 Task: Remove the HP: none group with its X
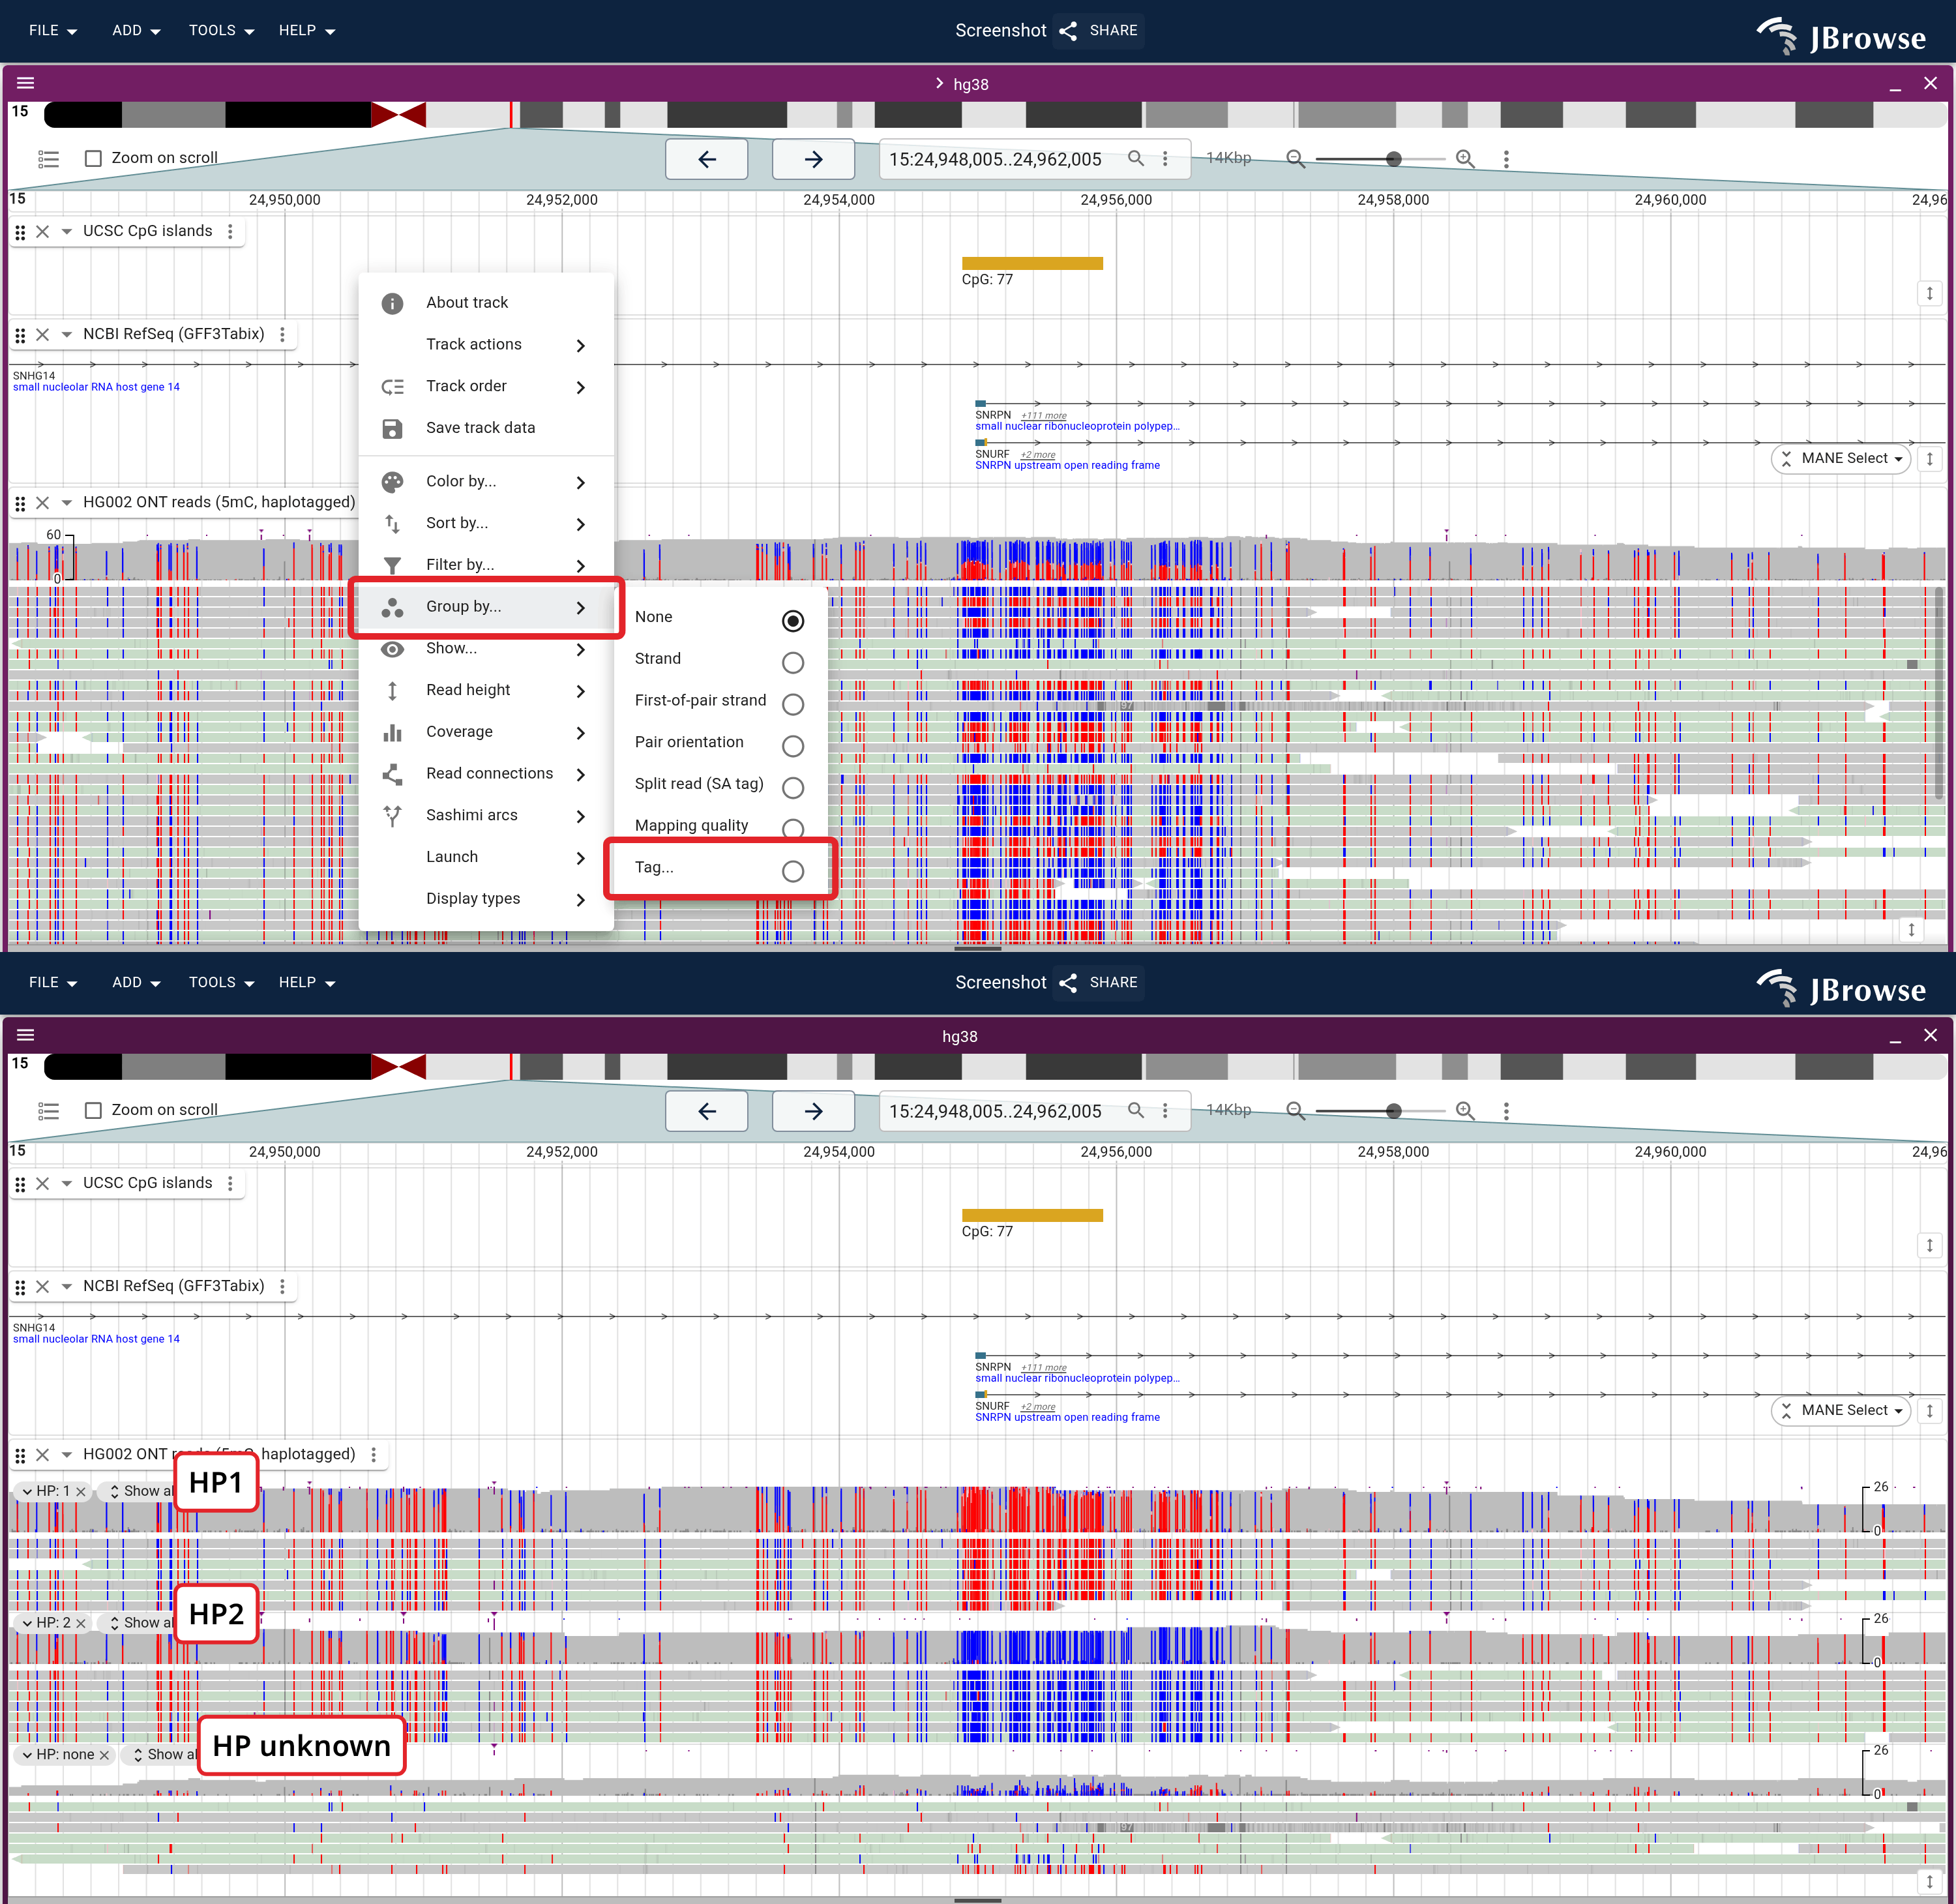pos(104,1755)
